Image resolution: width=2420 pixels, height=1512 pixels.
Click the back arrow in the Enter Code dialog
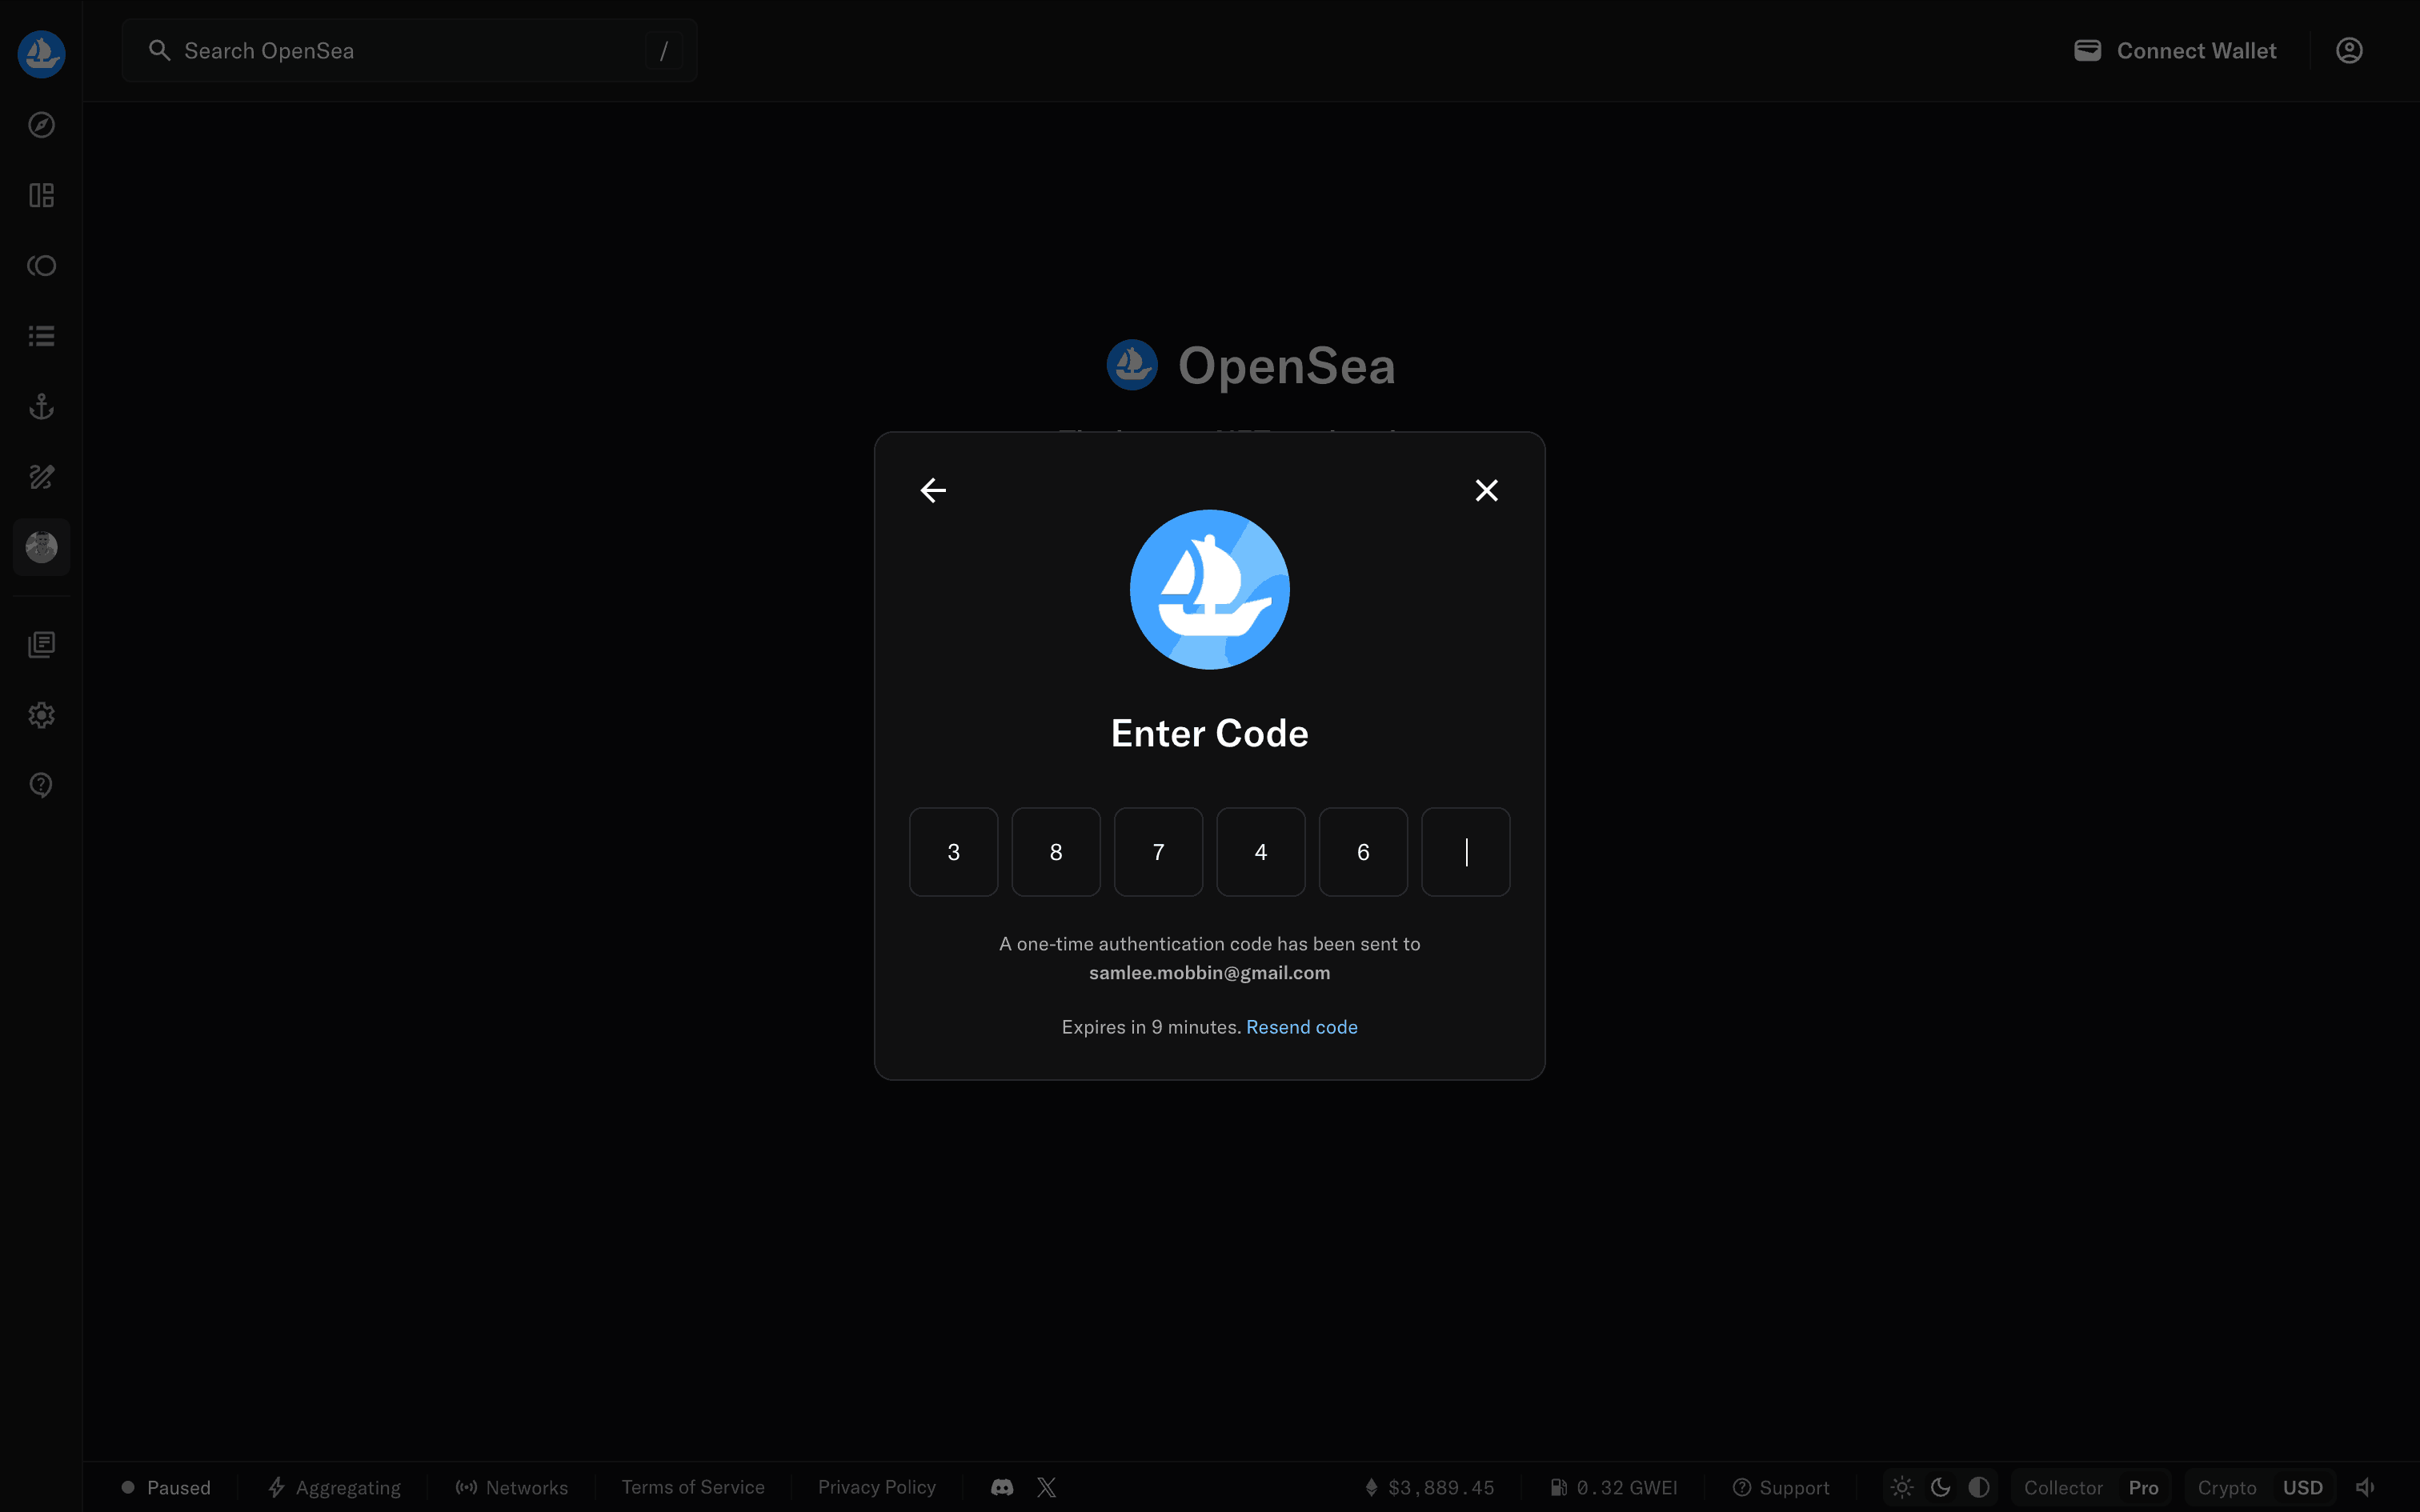[933, 490]
